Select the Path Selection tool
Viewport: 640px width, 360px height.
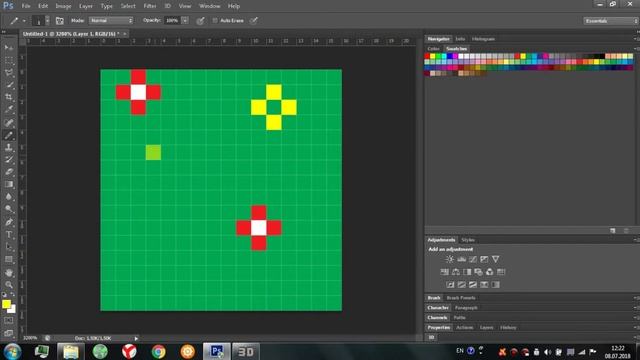(x=9, y=247)
